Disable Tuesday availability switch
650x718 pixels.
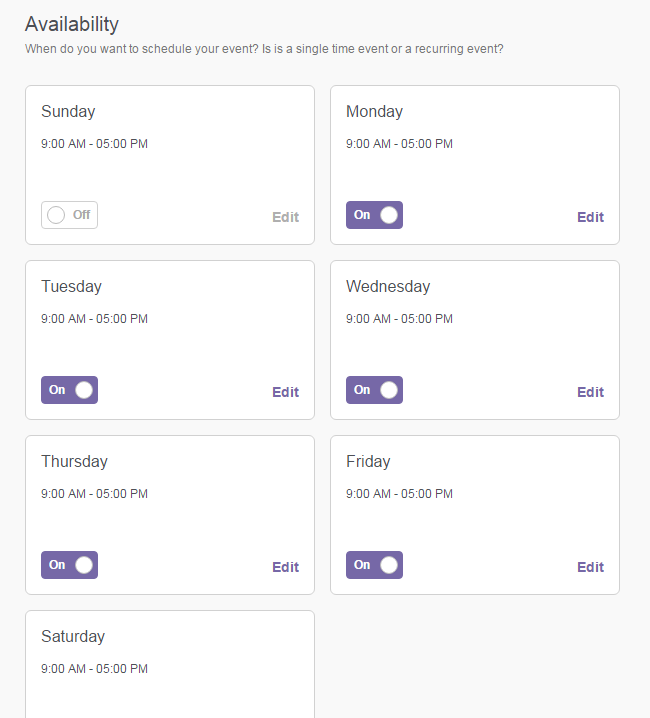tap(69, 390)
